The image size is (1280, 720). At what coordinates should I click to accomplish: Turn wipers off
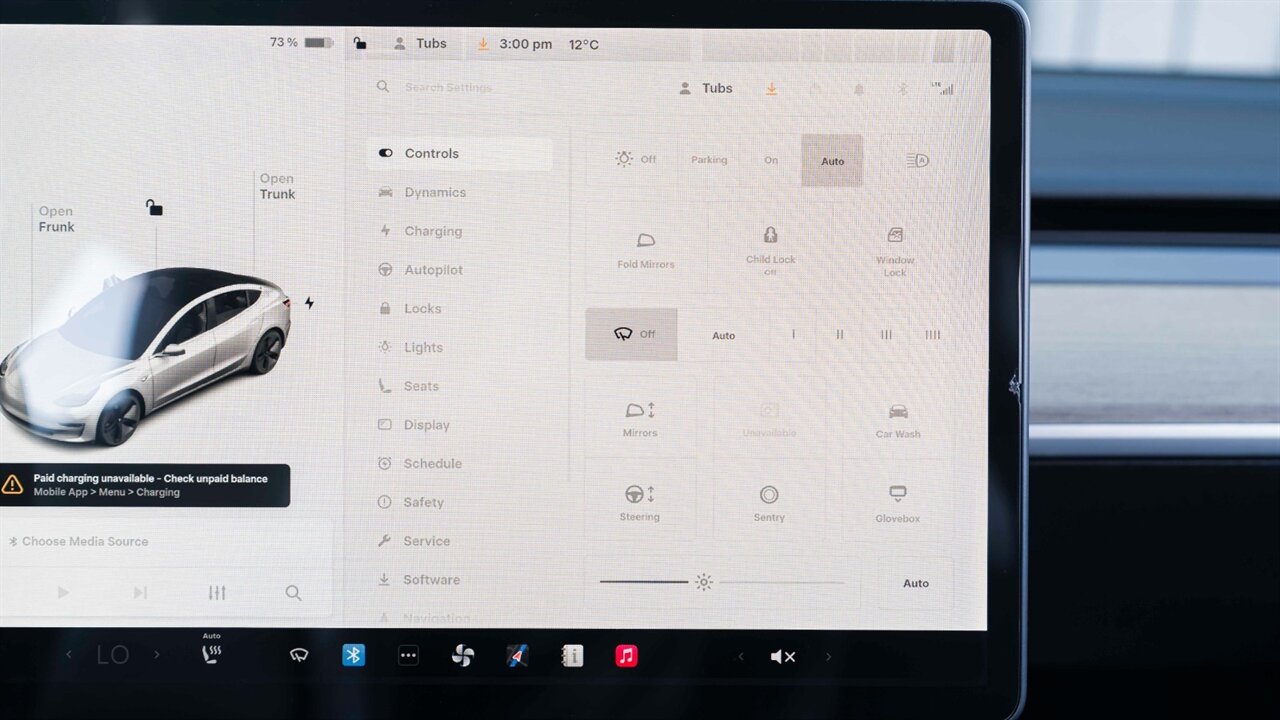click(x=632, y=335)
